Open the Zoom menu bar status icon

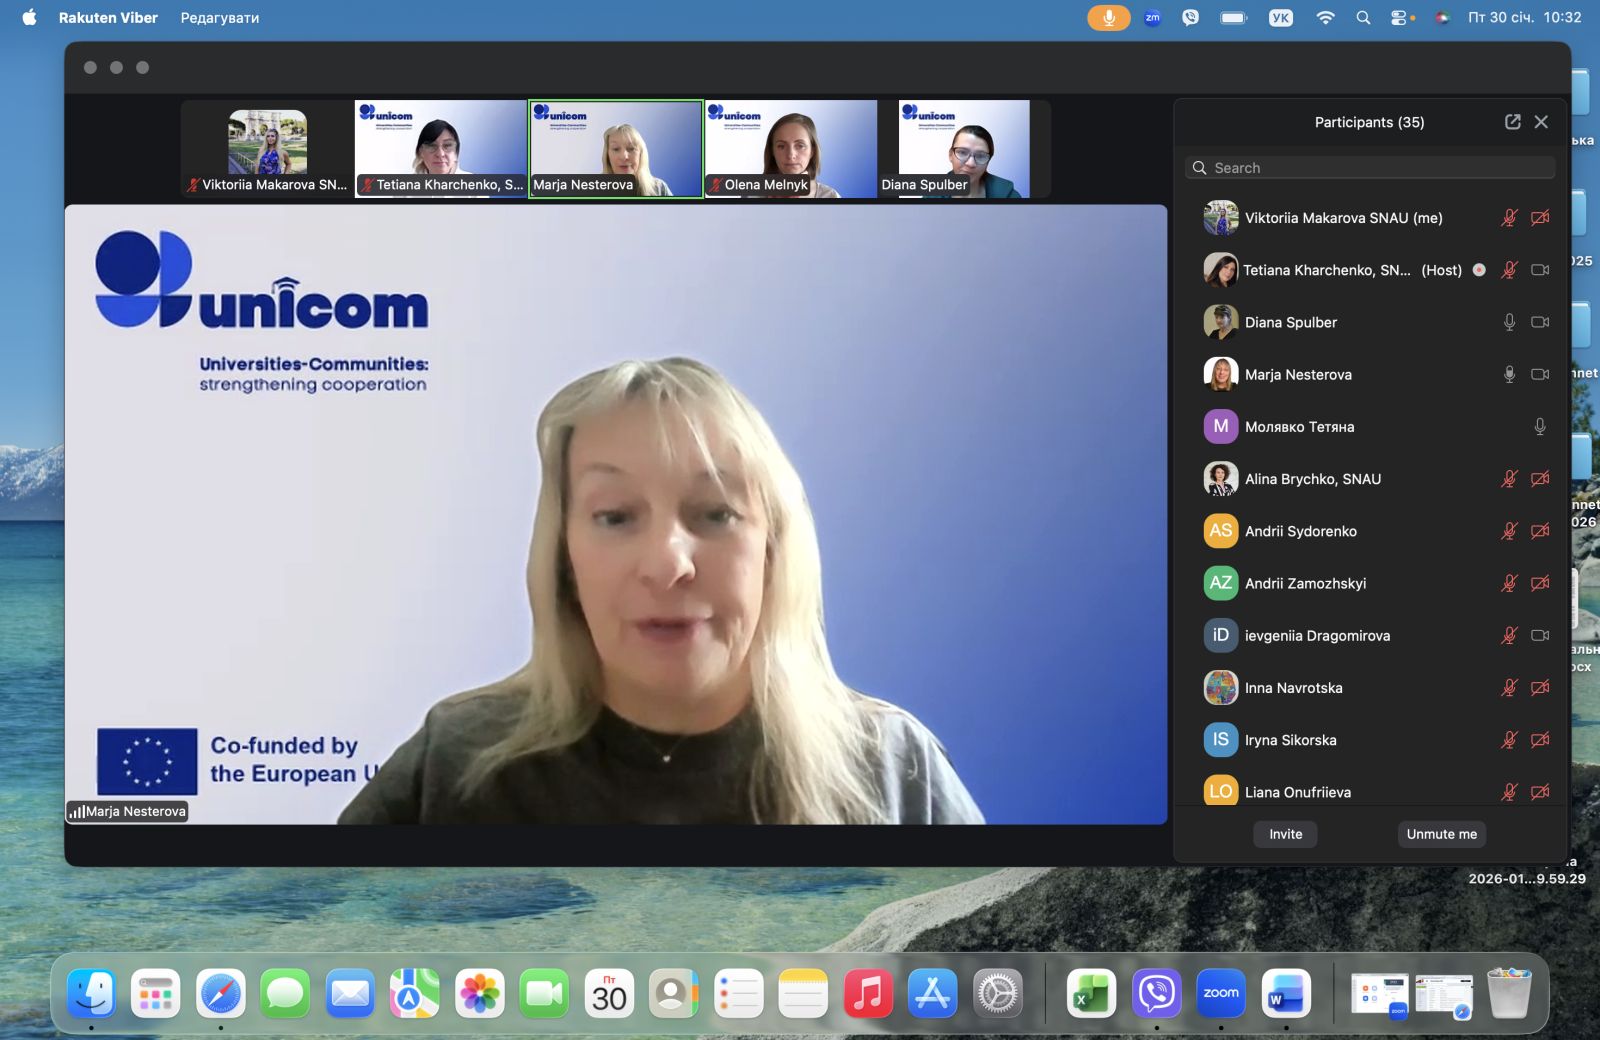1152,18
